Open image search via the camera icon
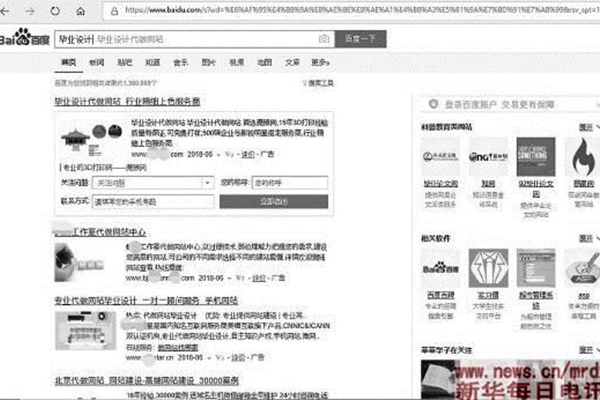The height and width of the screenshot is (400, 600). coord(324,39)
